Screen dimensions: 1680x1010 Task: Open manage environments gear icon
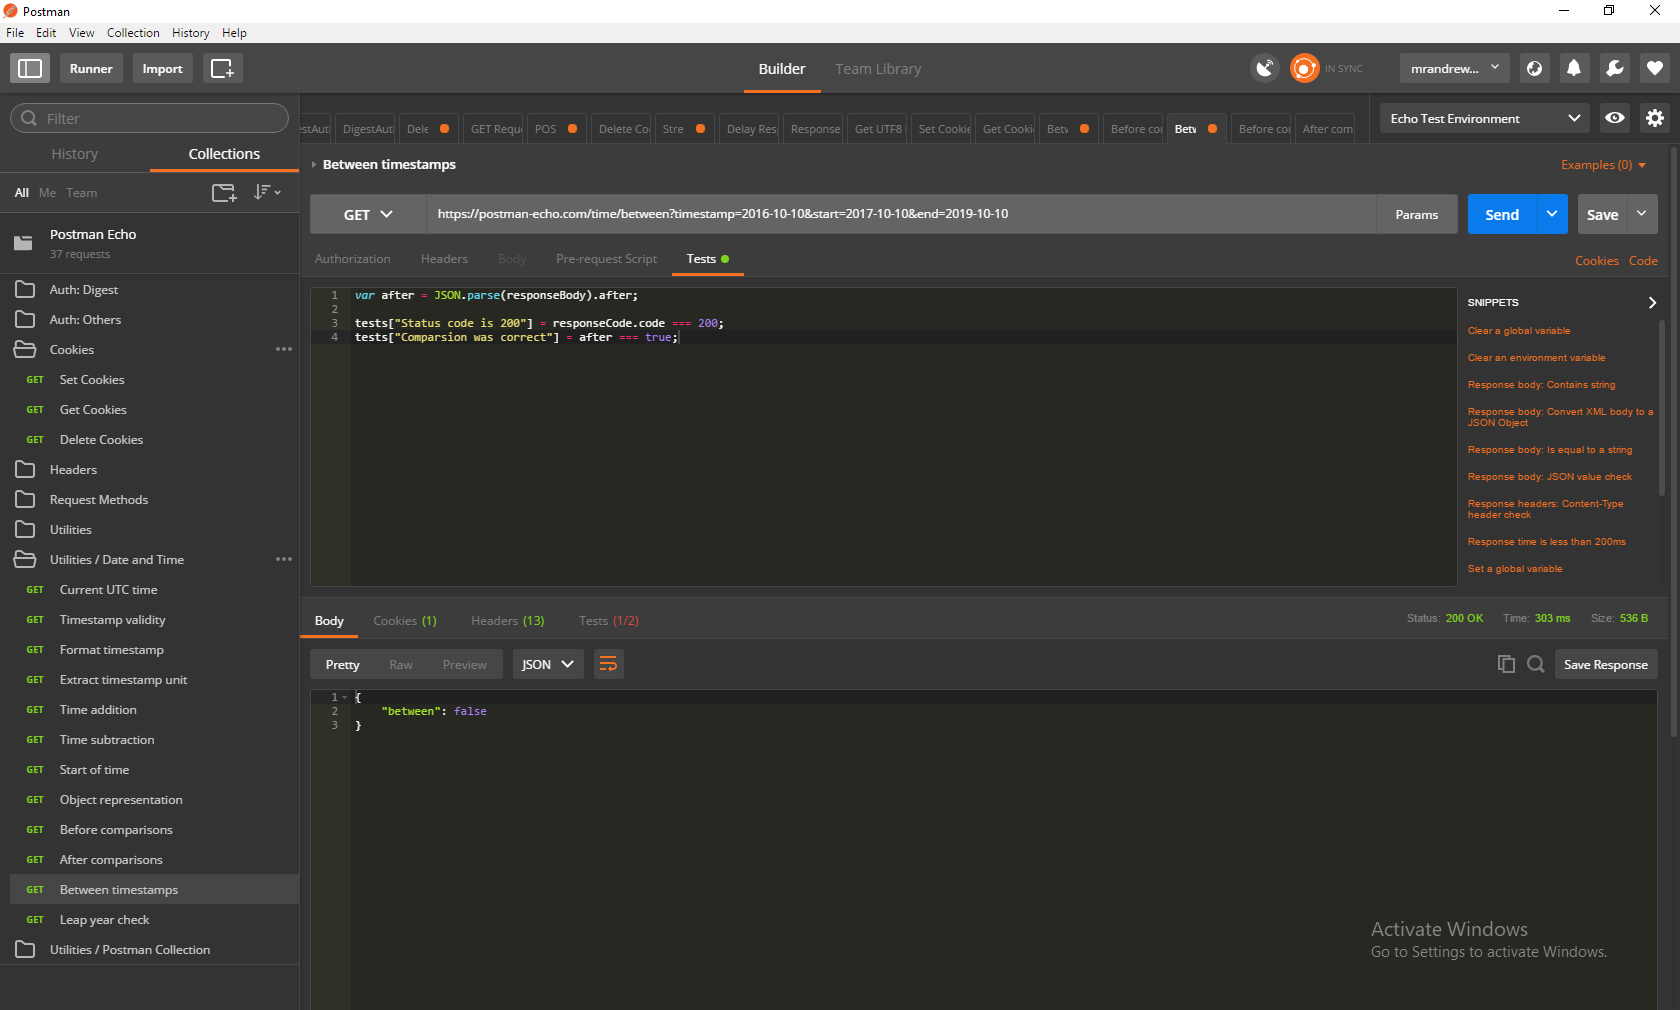tap(1655, 118)
